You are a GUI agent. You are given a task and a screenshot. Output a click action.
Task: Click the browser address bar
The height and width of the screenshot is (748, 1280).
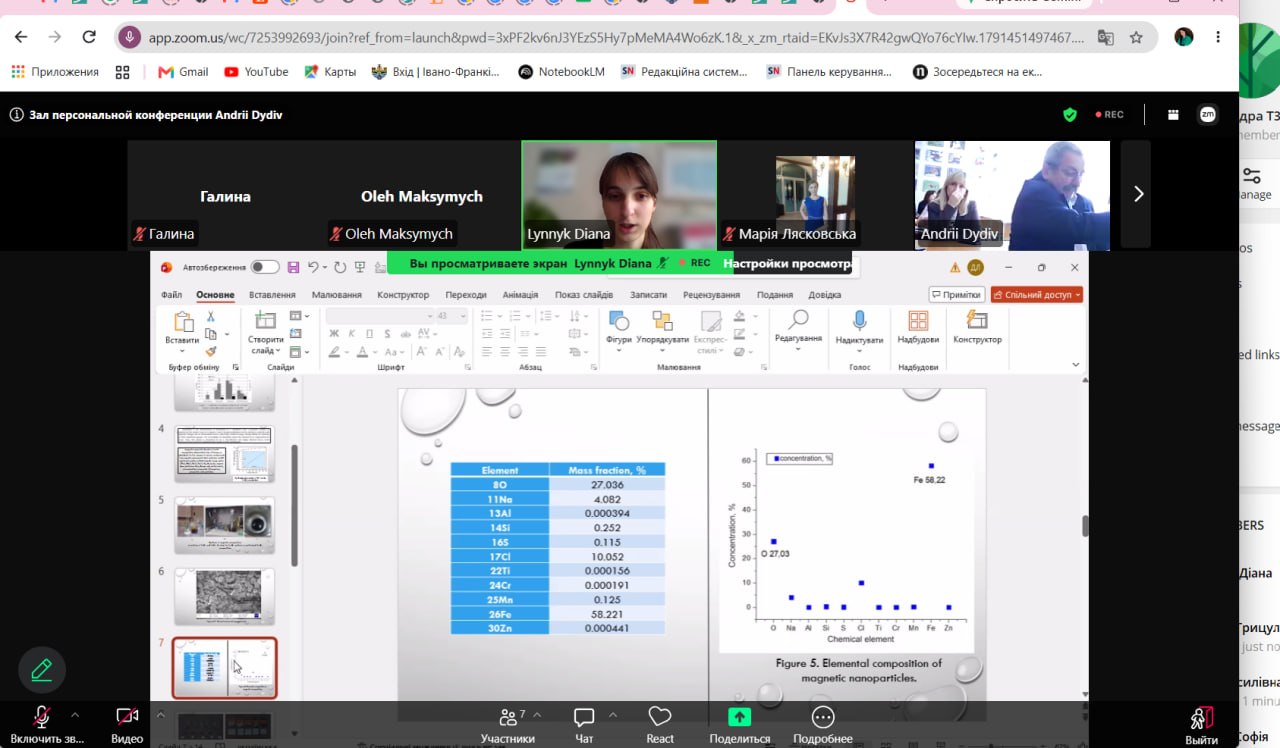[616, 38]
